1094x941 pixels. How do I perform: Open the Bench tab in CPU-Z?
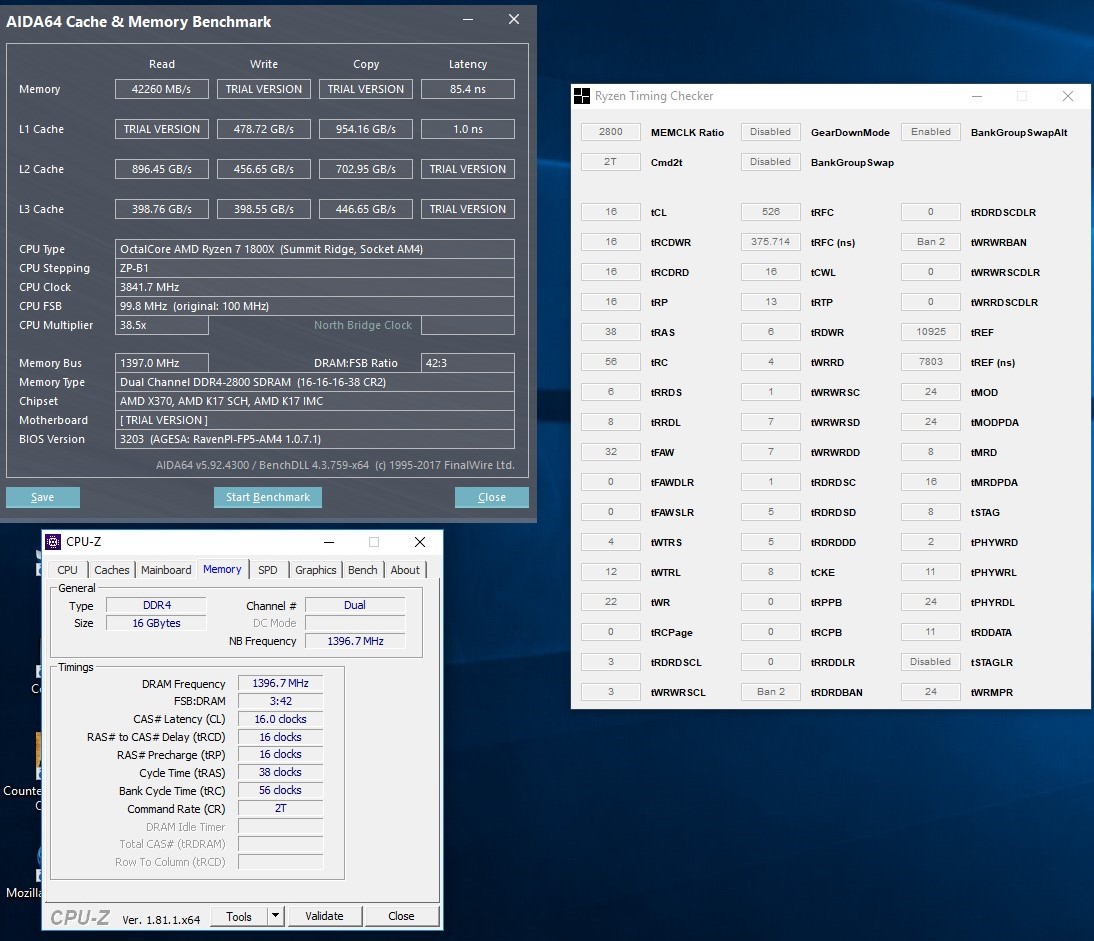(363, 570)
